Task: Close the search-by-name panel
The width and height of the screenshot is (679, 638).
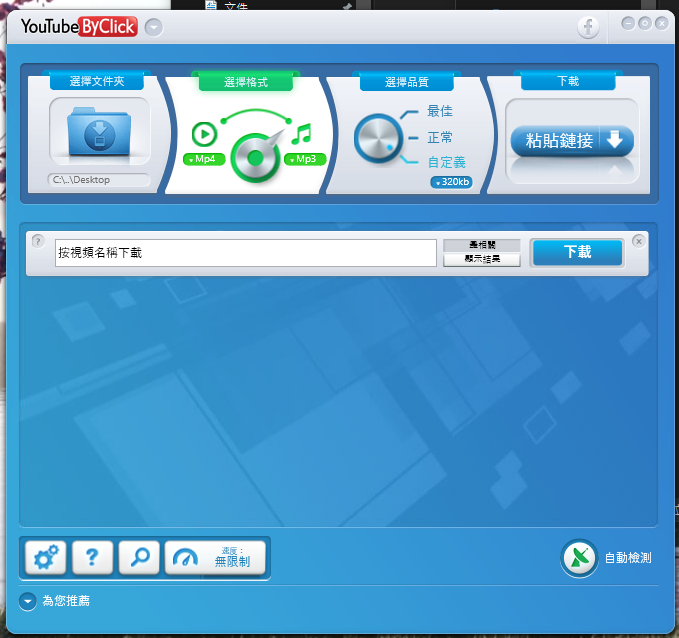Action: click(x=639, y=241)
